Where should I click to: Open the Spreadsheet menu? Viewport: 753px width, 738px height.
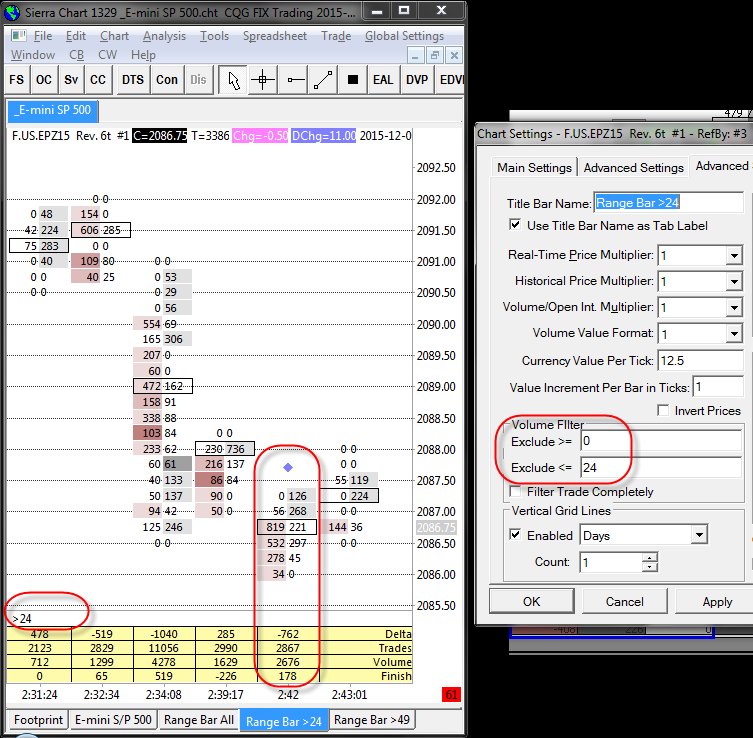pos(275,36)
